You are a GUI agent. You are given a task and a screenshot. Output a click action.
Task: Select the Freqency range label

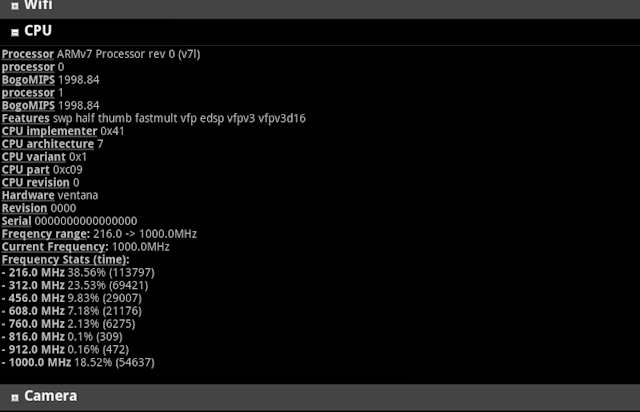(x=46, y=234)
